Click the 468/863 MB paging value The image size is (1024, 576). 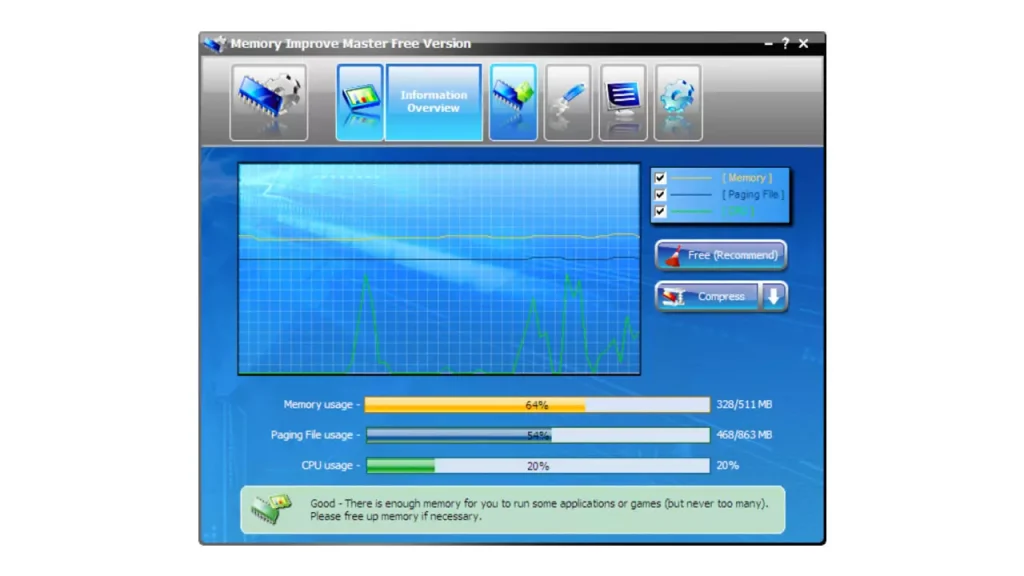point(744,435)
